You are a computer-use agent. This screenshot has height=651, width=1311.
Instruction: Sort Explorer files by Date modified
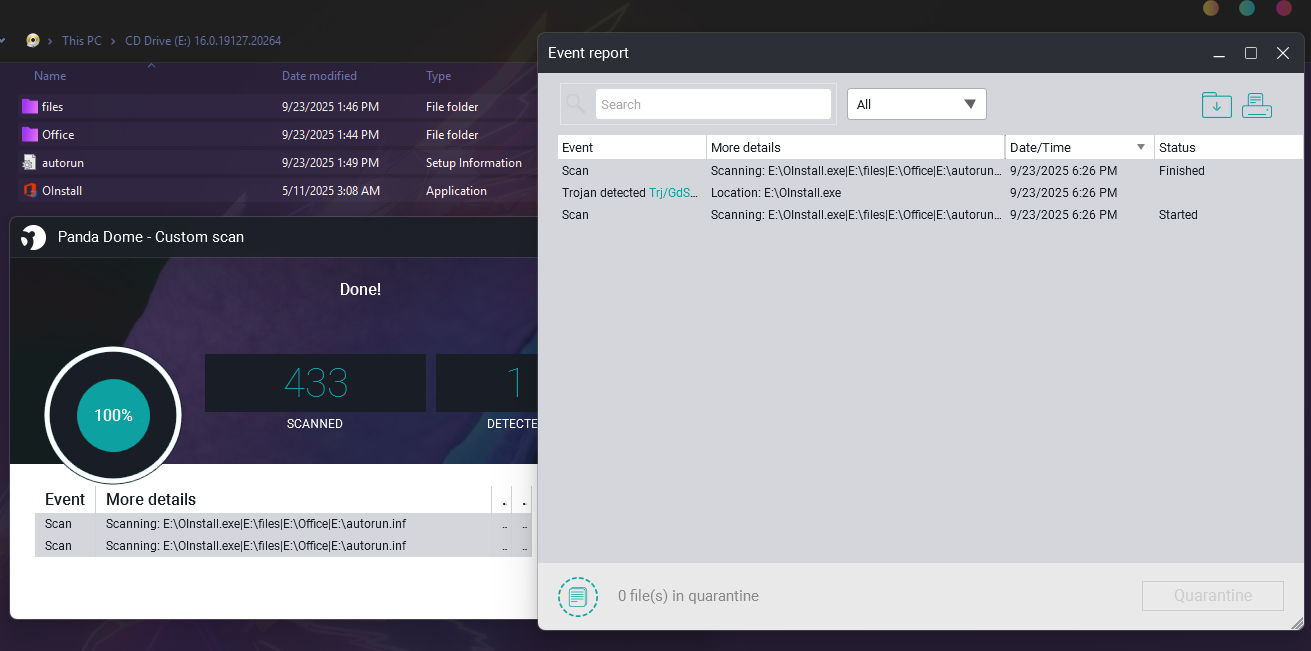[x=319, y=76]
